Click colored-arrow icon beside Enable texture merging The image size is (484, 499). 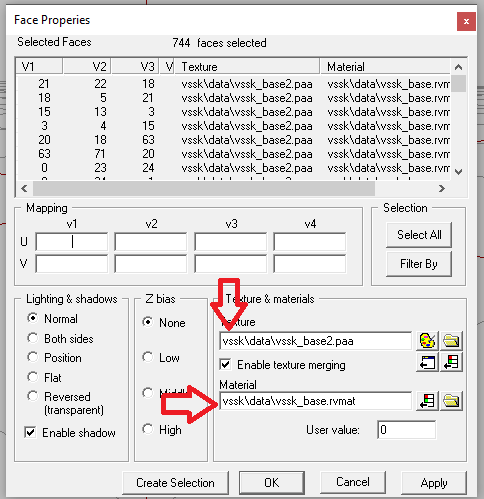tap(451, 363)
